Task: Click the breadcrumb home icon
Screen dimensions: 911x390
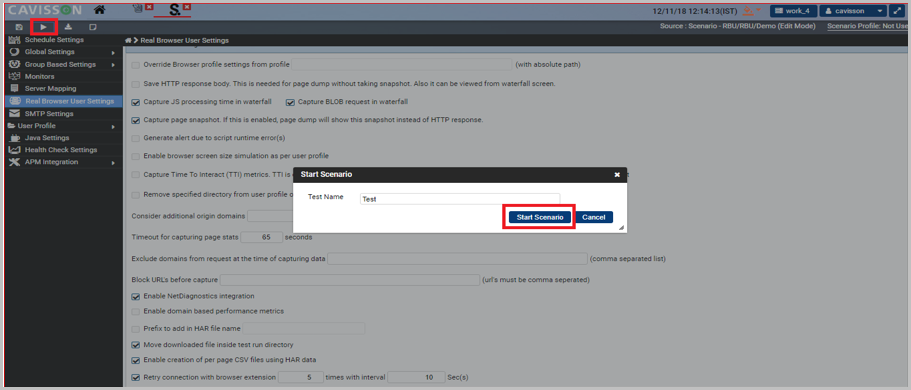Action: 128,41
